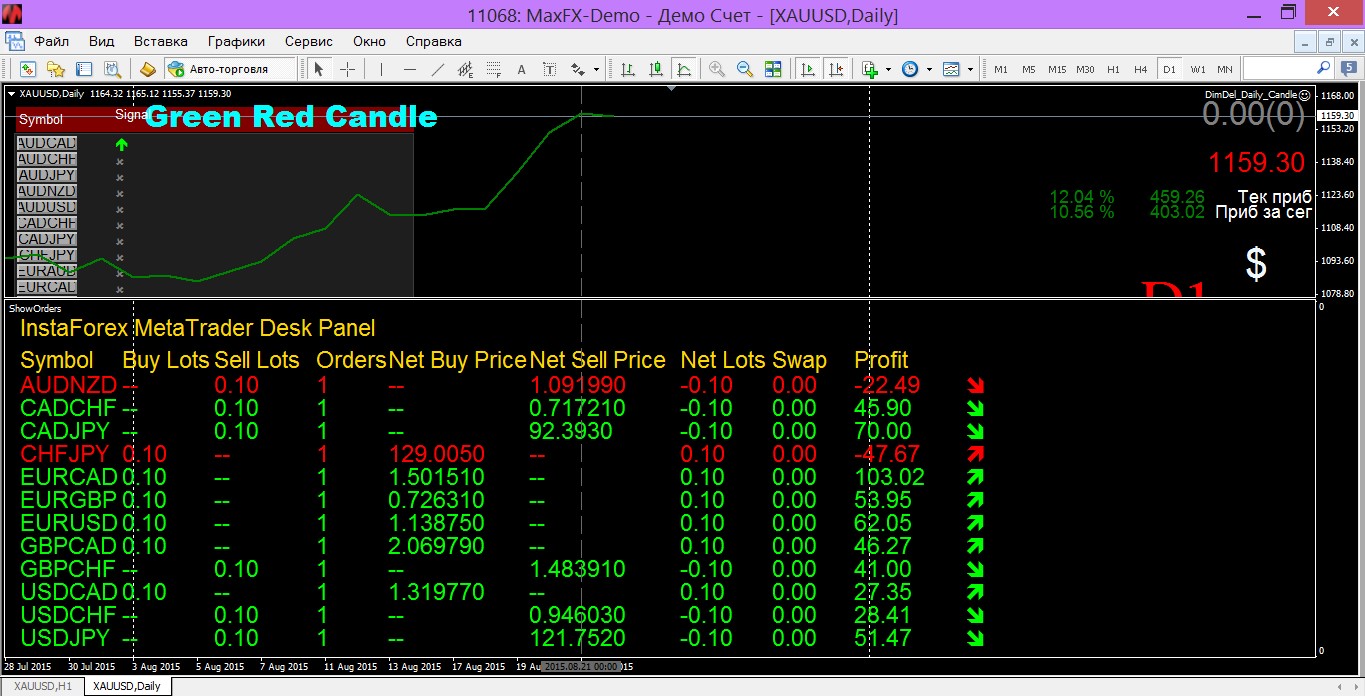Click the AUDJPY symbol button
Screen dimensions: 1365x696
47,175
